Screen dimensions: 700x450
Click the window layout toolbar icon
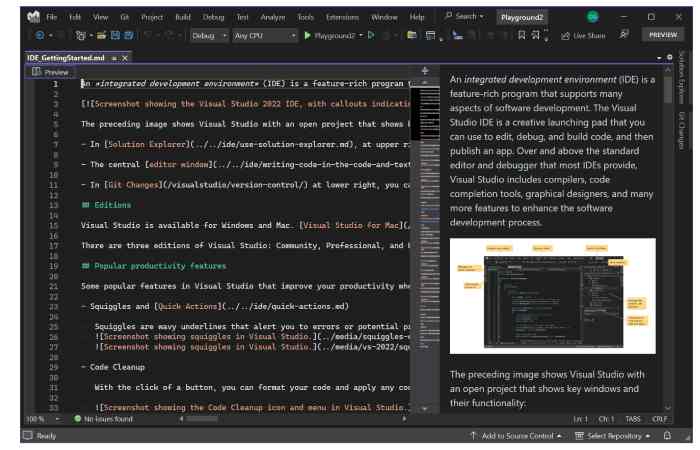[x=430, y=35]
